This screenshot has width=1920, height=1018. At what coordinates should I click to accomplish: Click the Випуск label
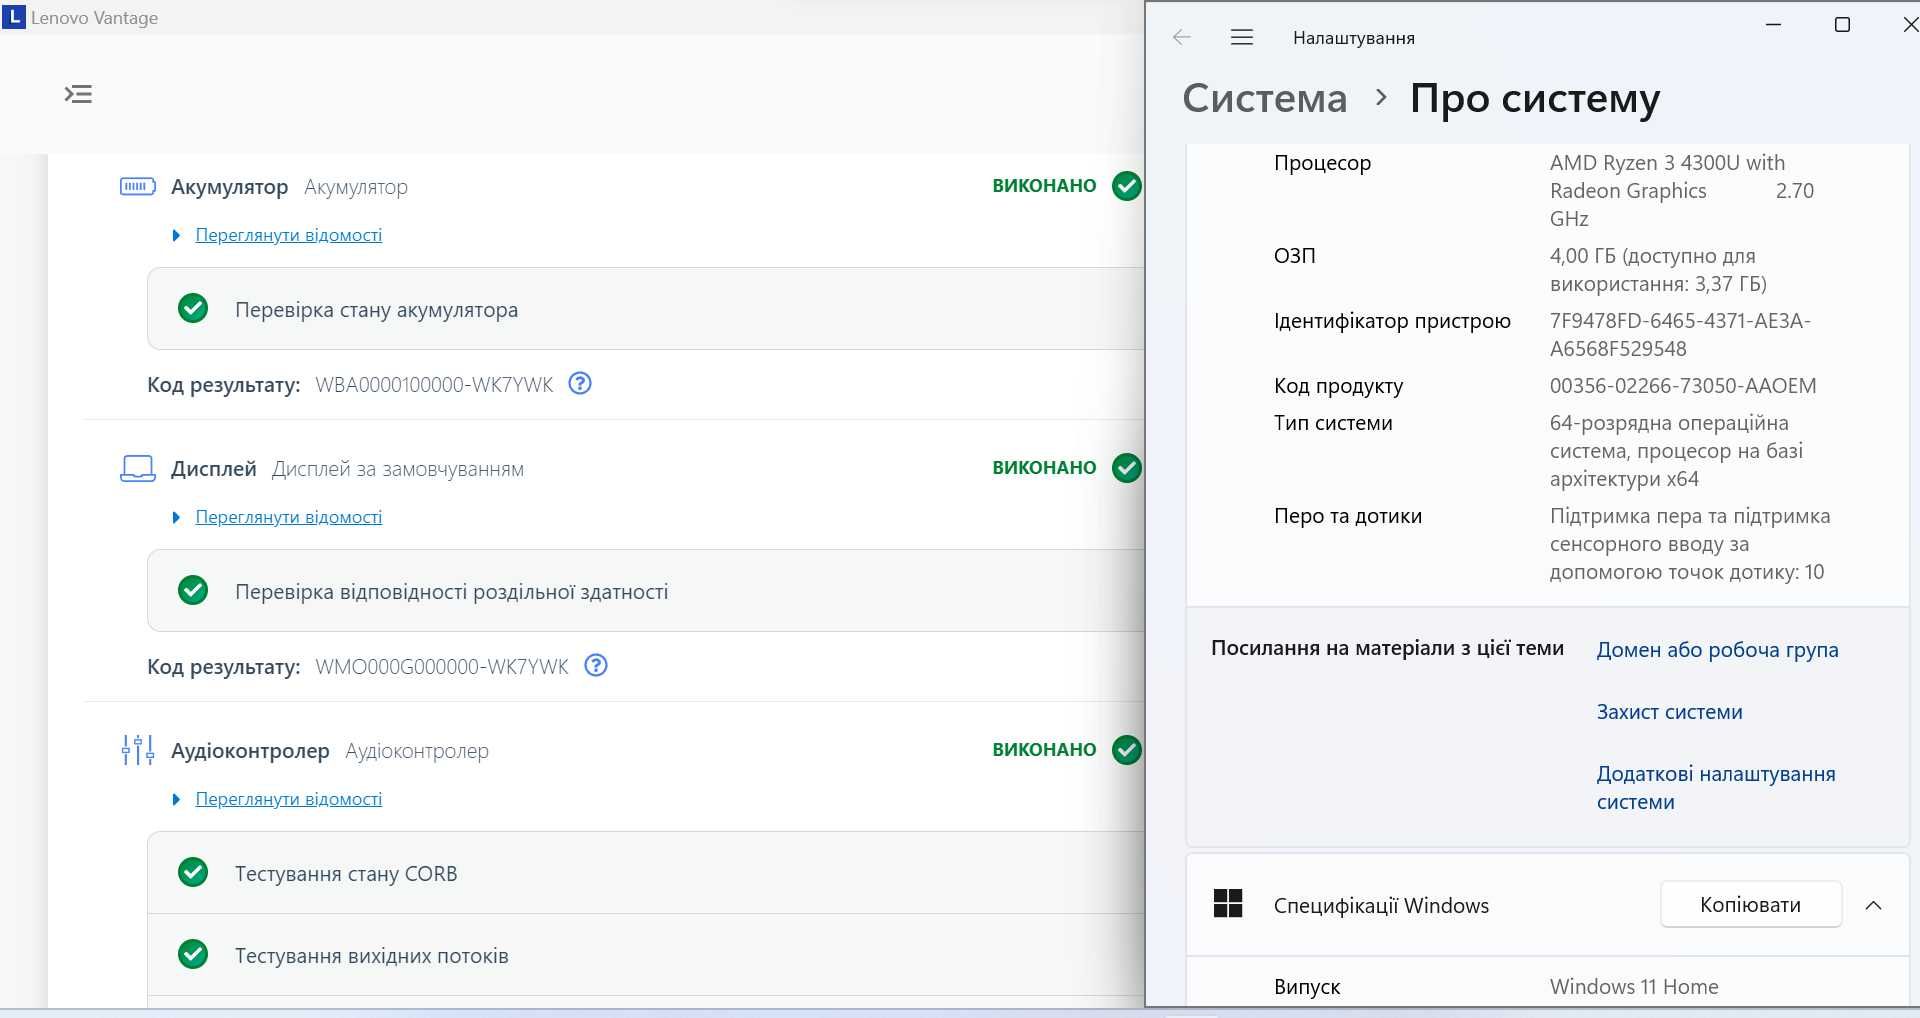point(1307,987)
